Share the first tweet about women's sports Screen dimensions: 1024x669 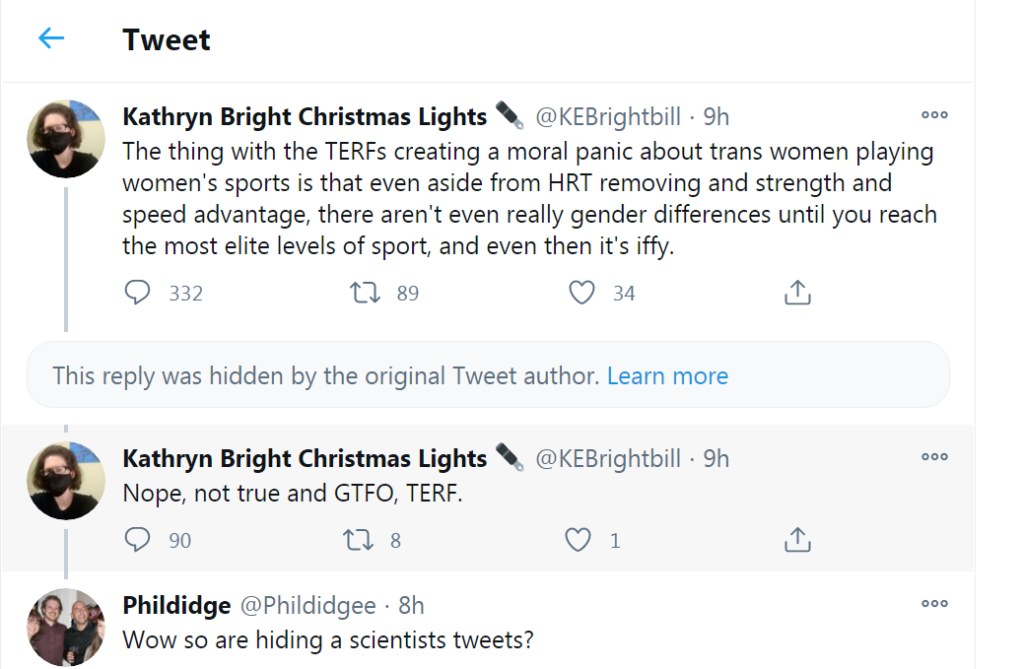[797, 292]
